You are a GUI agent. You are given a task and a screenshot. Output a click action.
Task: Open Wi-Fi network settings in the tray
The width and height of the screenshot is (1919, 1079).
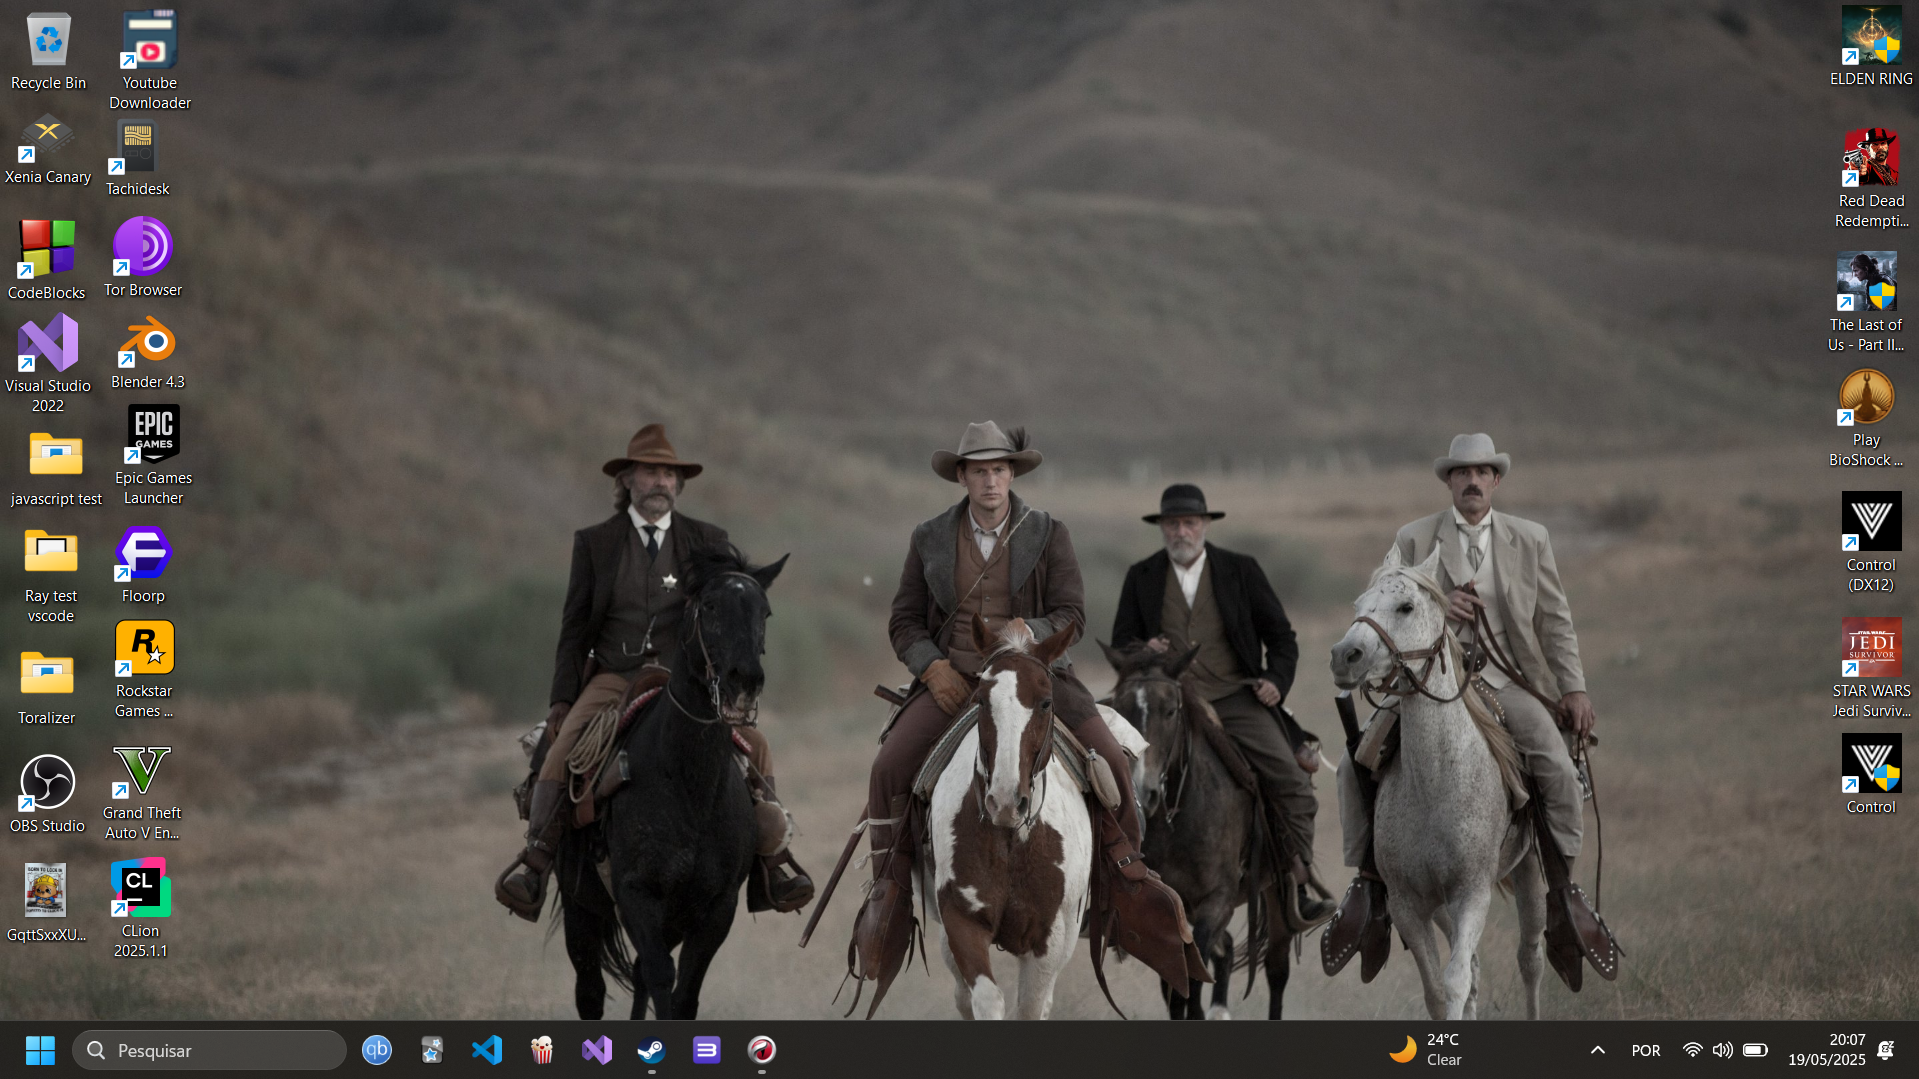(1692, 1050)
